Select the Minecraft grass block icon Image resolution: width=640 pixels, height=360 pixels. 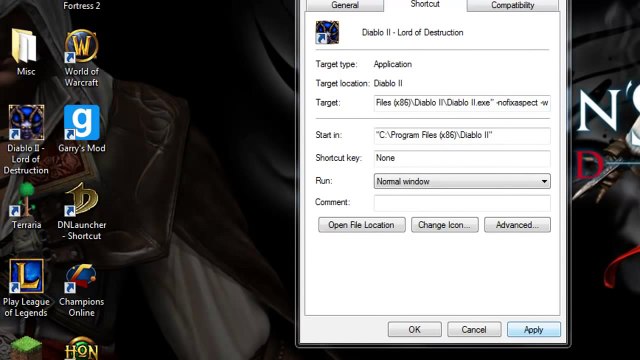26,348
